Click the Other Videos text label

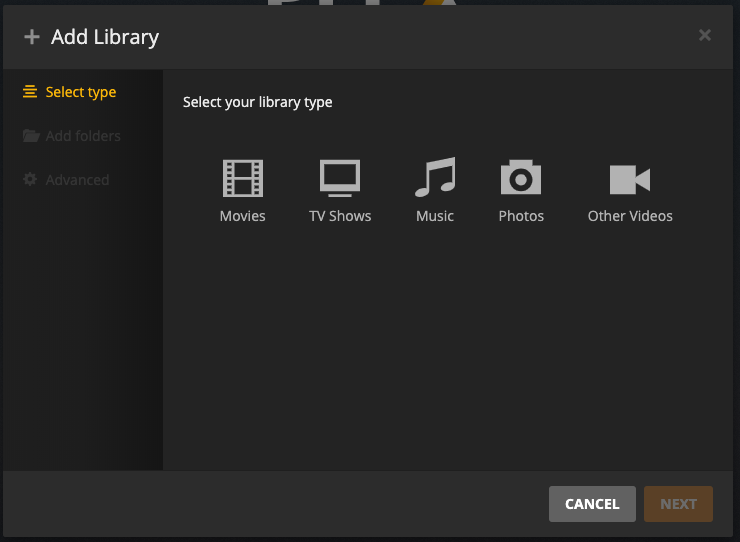point(630,216)
